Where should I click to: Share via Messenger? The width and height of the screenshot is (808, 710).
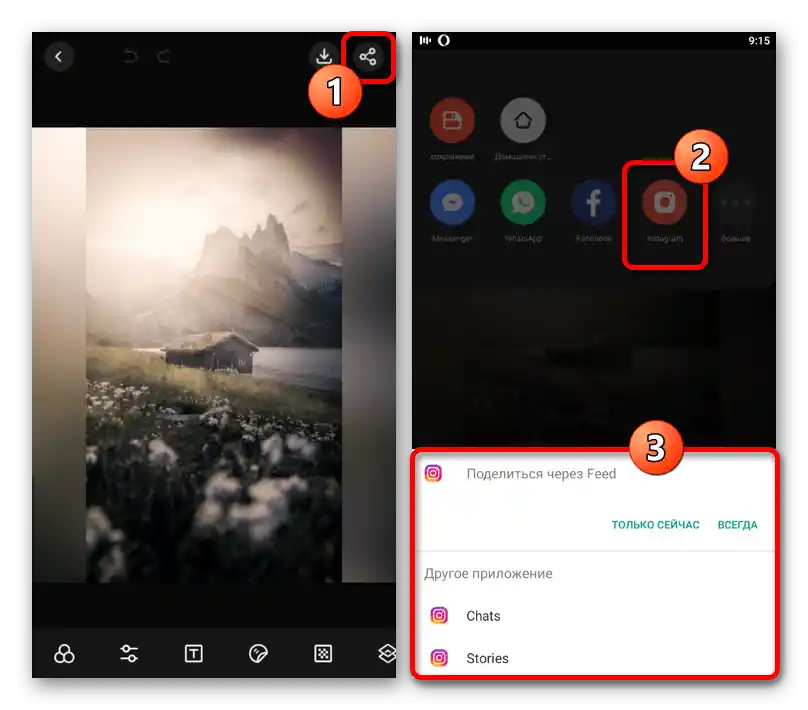(x=452, y=202)
